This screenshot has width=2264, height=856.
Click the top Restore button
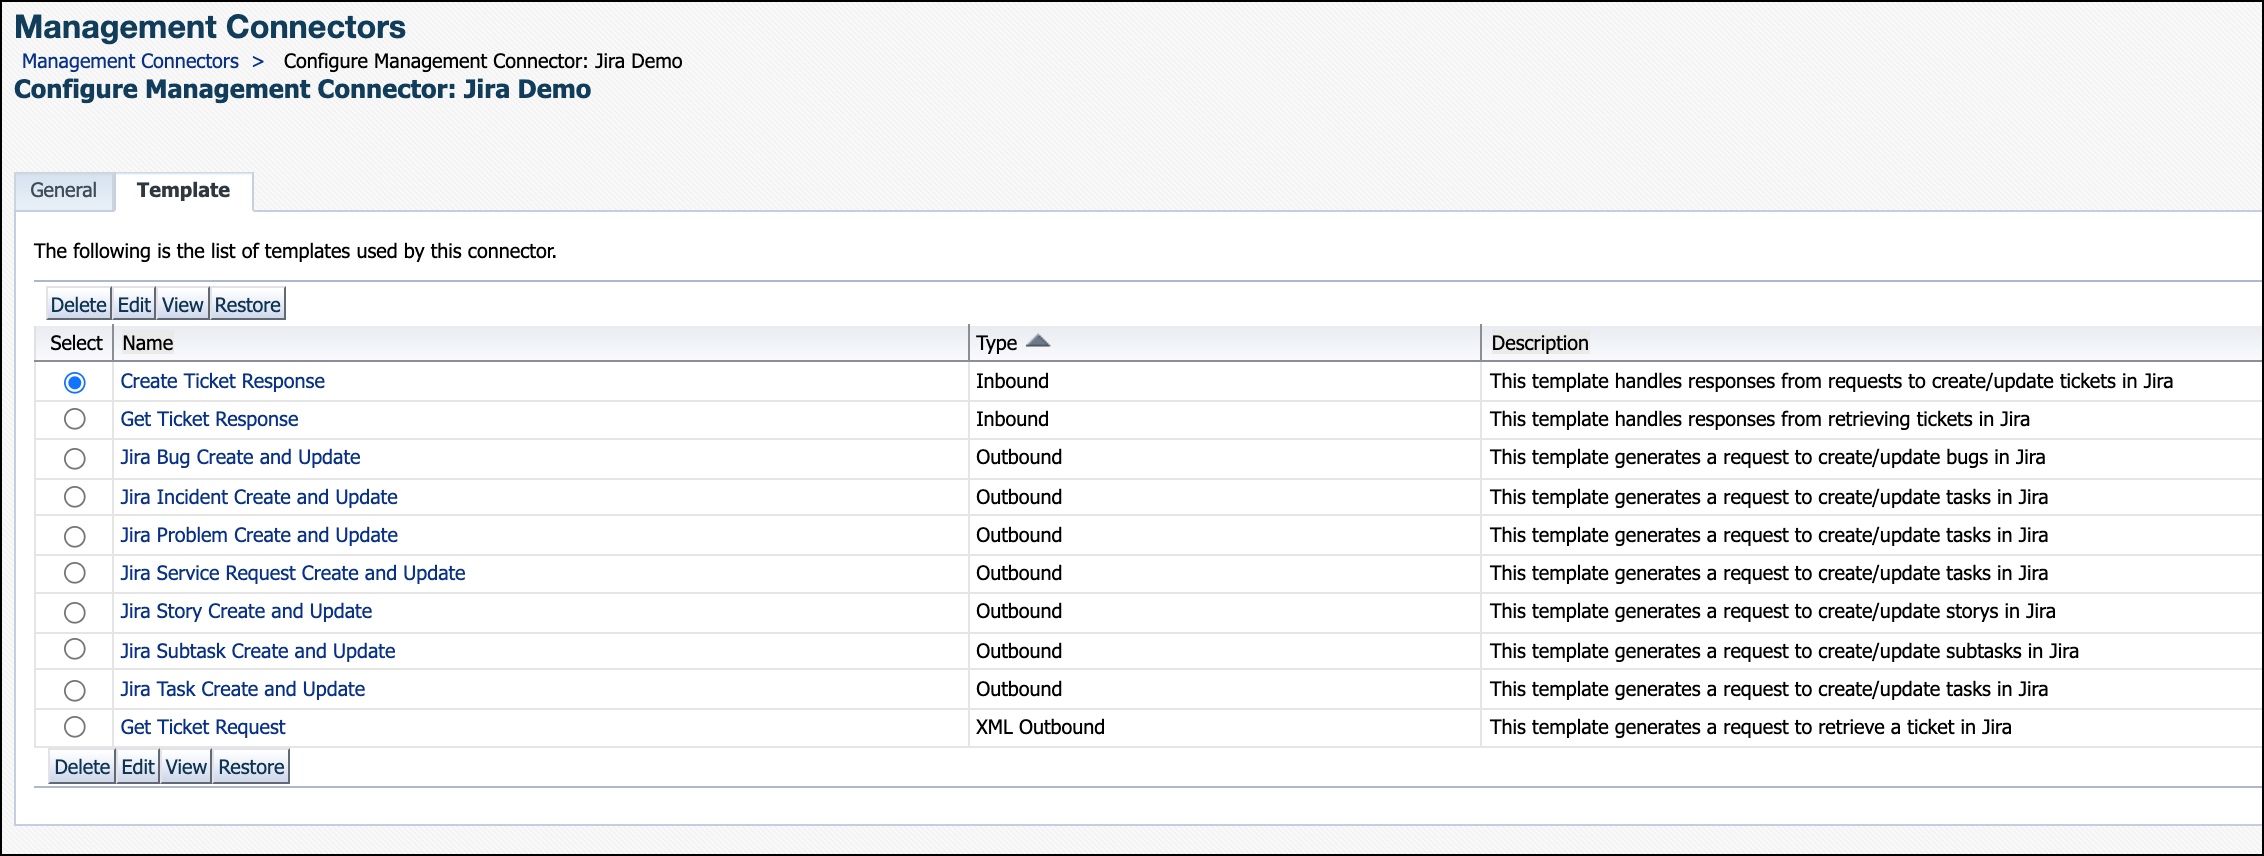point(247,305)
